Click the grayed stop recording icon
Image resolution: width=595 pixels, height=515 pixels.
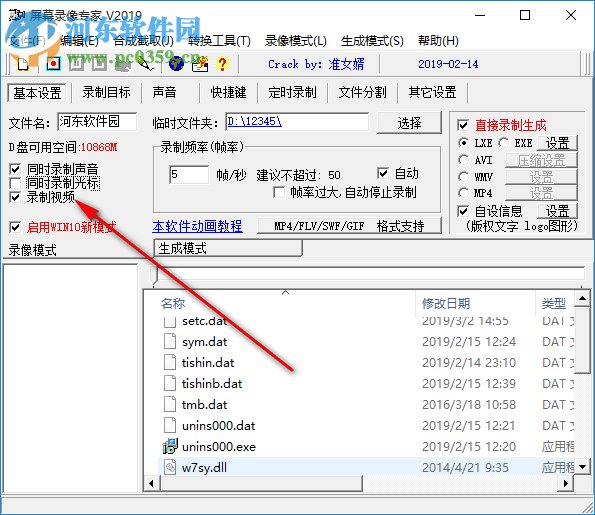tap(99, 64)
